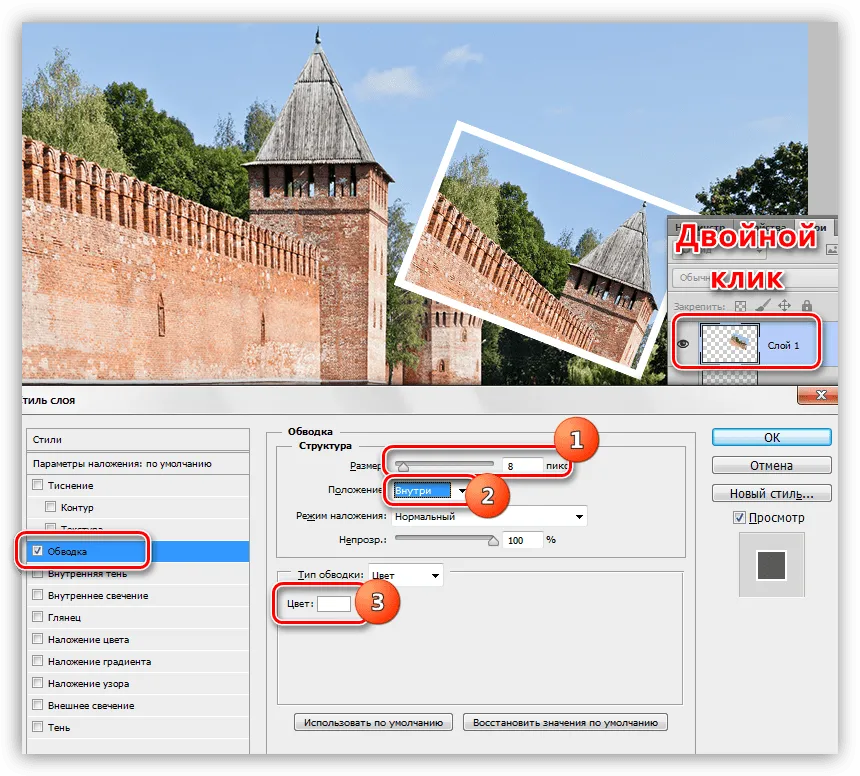
Task: Click the pixel layer filter icon
Action: click(832, 250)
